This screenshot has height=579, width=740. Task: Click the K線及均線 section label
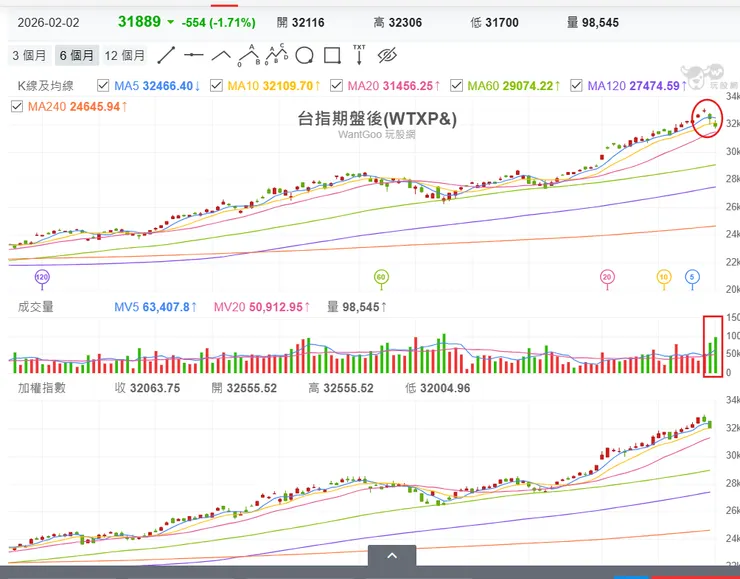pyautogui.click(x=46, y=86)
